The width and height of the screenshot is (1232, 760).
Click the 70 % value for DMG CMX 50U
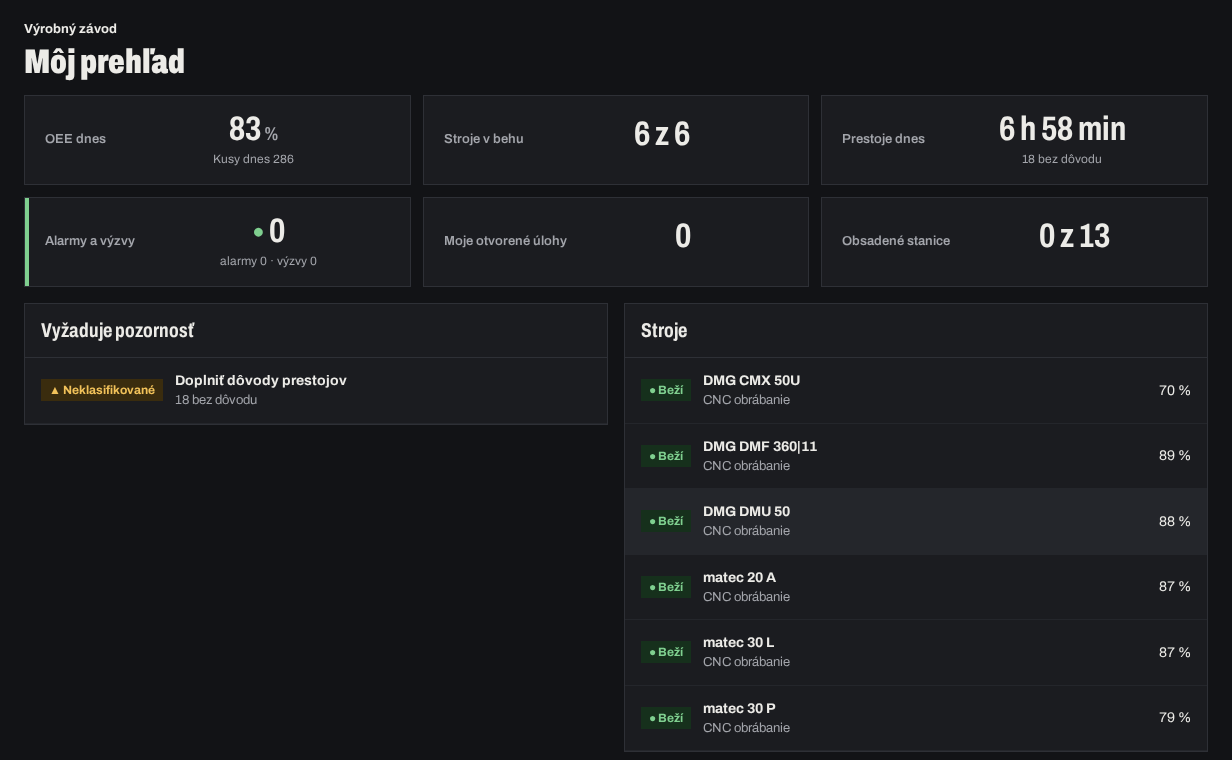coord(1175,390)
